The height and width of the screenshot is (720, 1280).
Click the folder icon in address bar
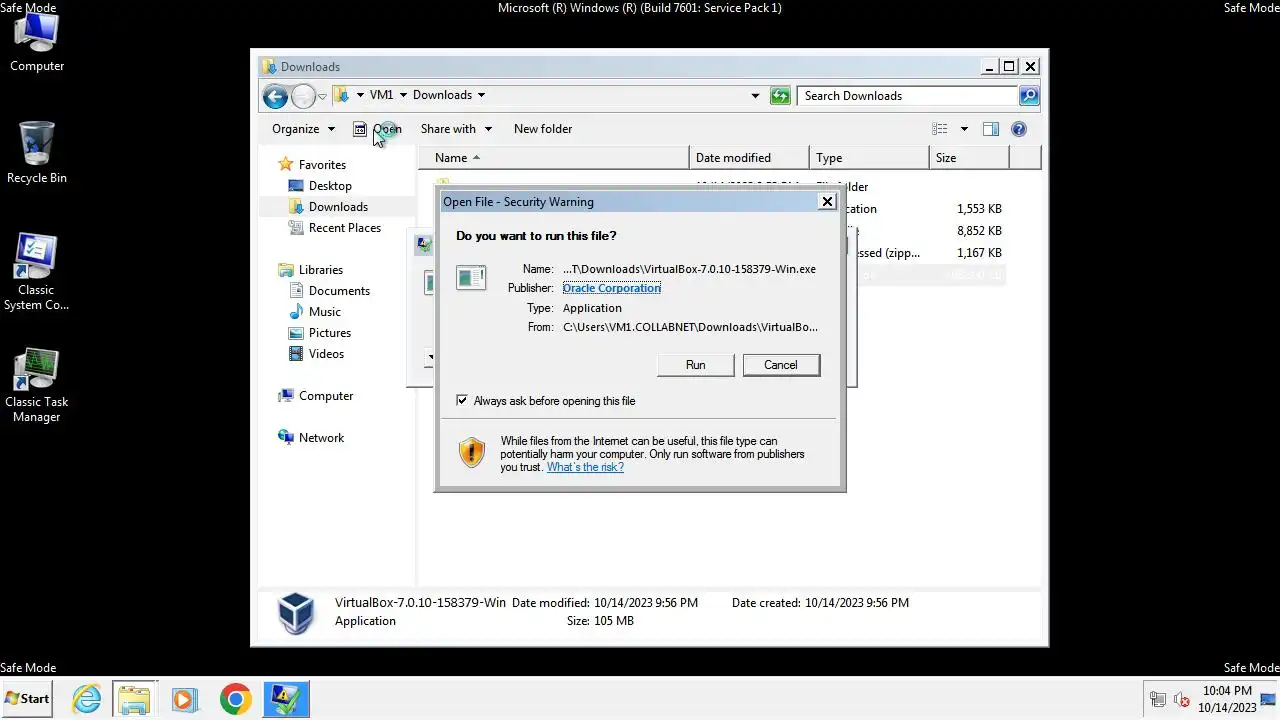pyautogui.click(x=341, y=95)
